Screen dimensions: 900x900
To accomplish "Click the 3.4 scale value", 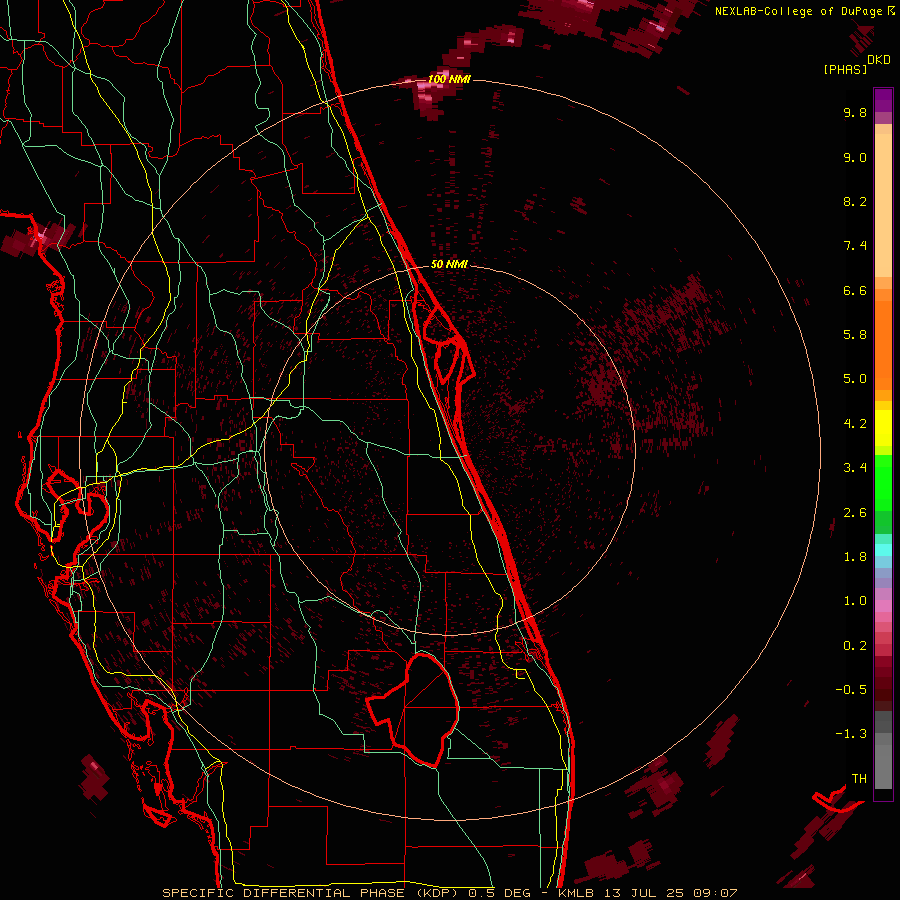I will [855, 468].
